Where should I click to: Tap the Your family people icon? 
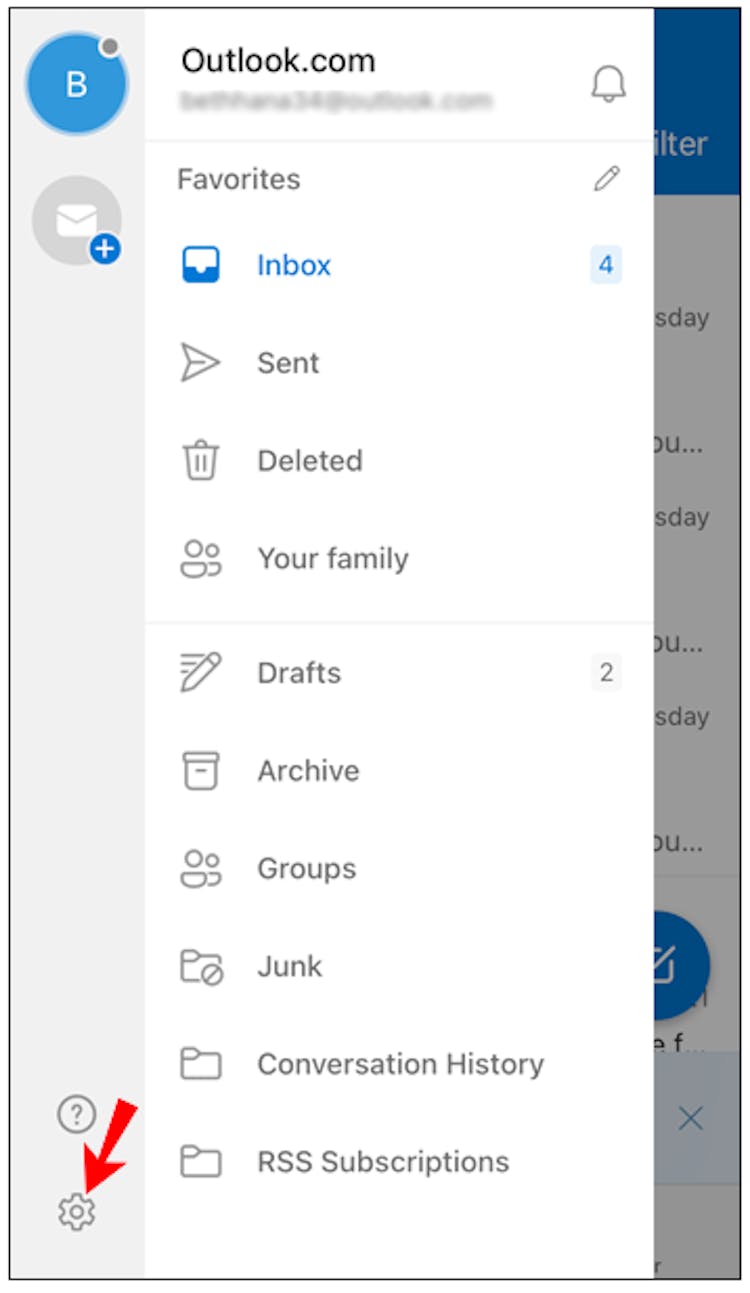tap(200, 558)
